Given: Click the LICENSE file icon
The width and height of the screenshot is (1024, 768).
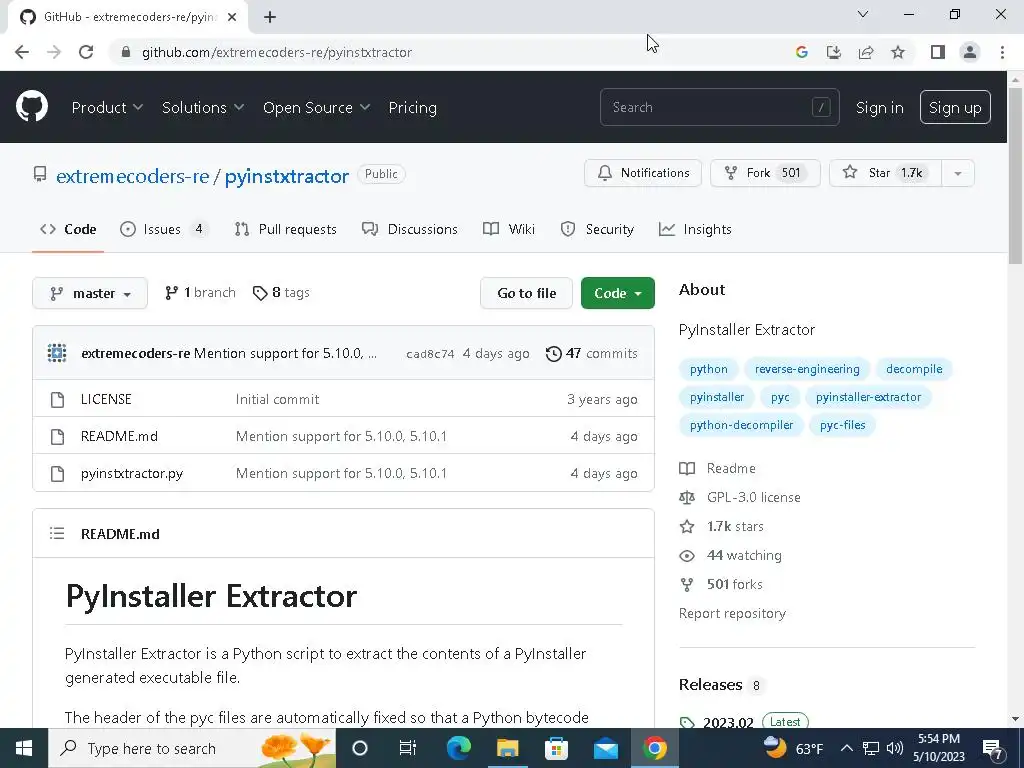Looking at the screenshot, I should (57, 400).
